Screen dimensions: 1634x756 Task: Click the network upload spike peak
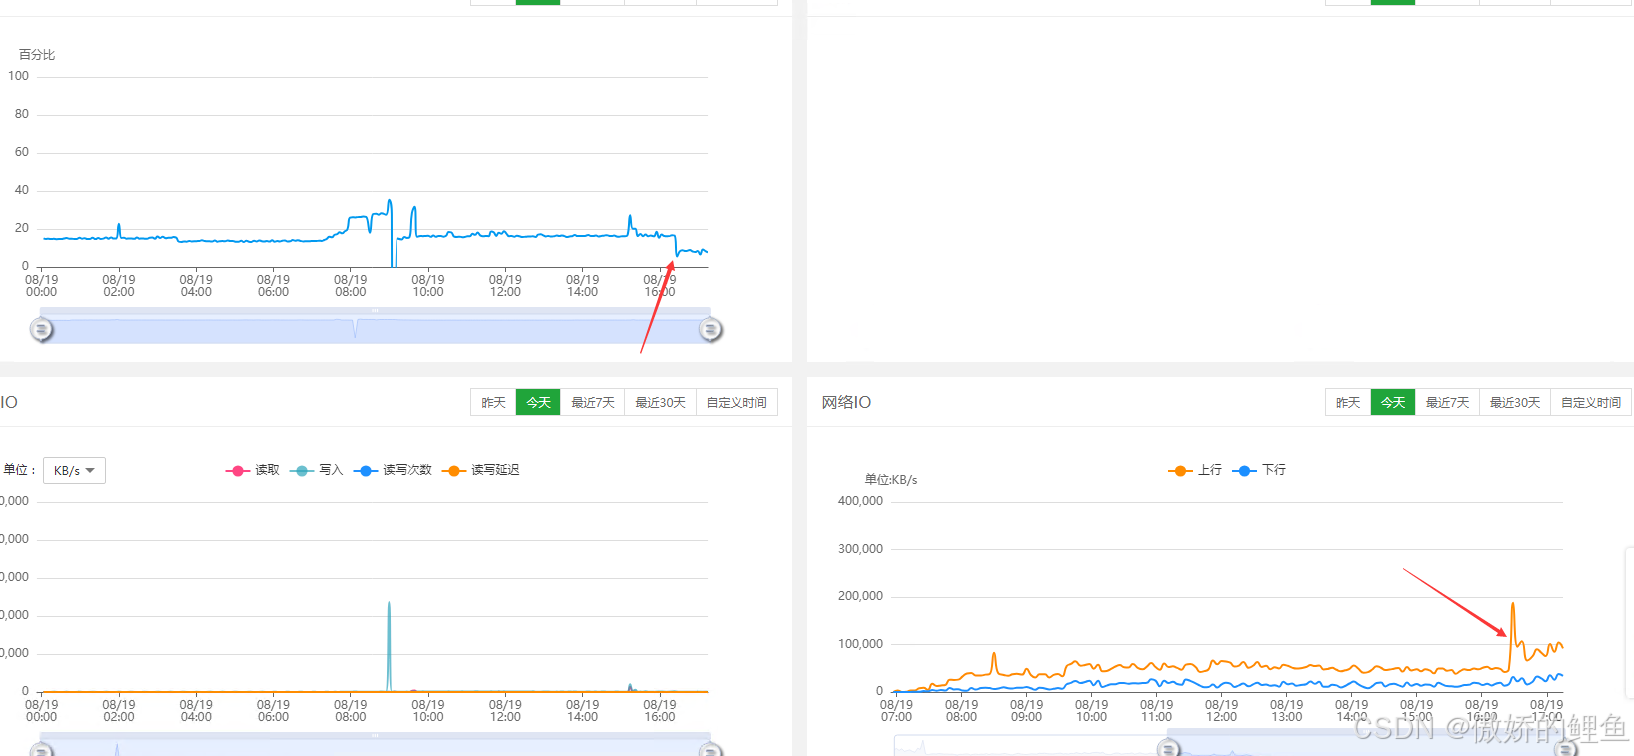tap(1513, 604)
